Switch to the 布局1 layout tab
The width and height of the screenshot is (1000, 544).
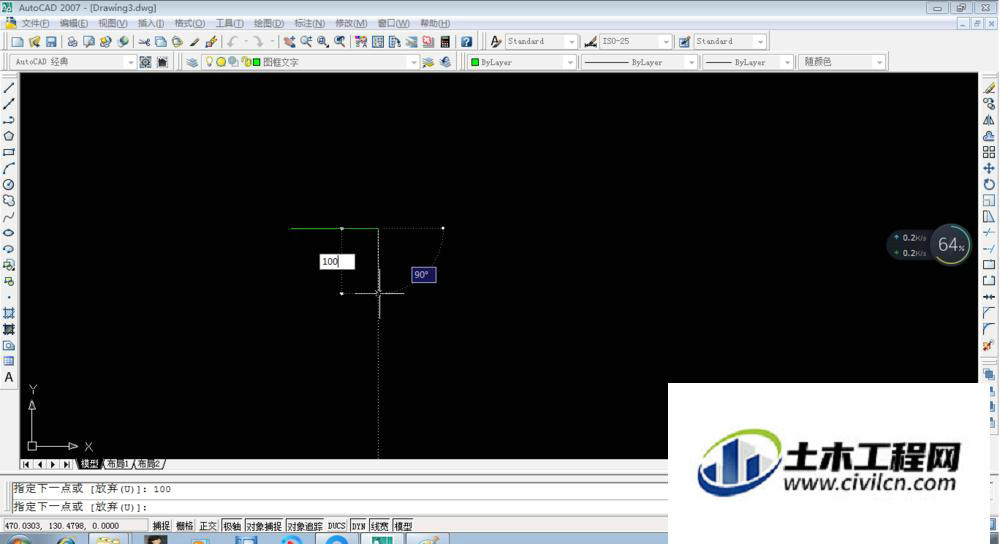[118, 464]
